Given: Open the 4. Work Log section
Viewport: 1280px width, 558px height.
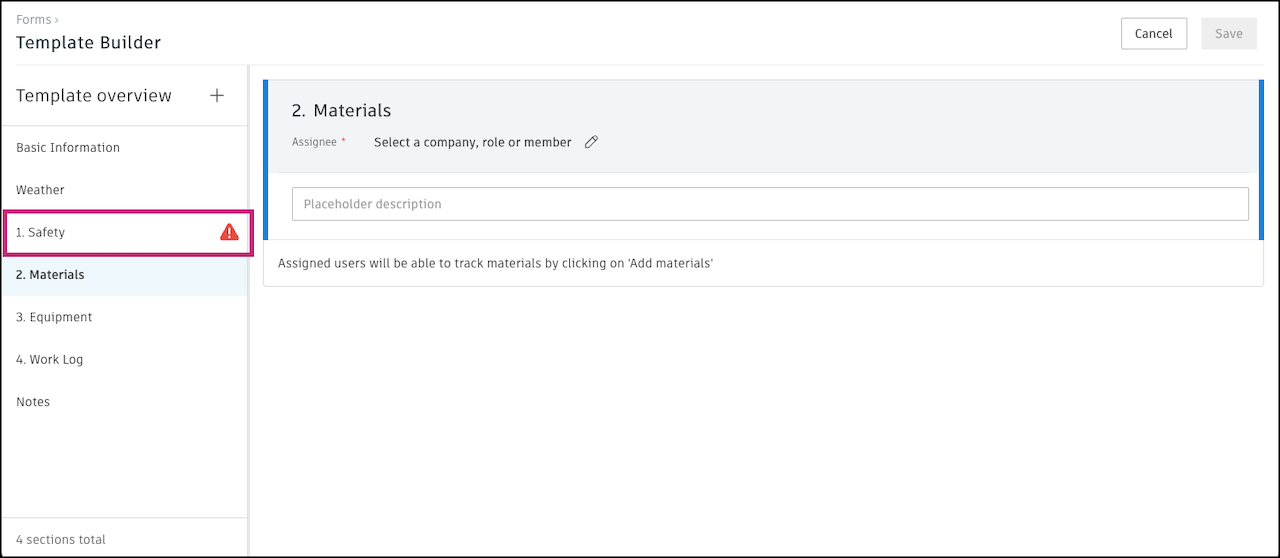Looking at the screenshot, I should point(50,360).
